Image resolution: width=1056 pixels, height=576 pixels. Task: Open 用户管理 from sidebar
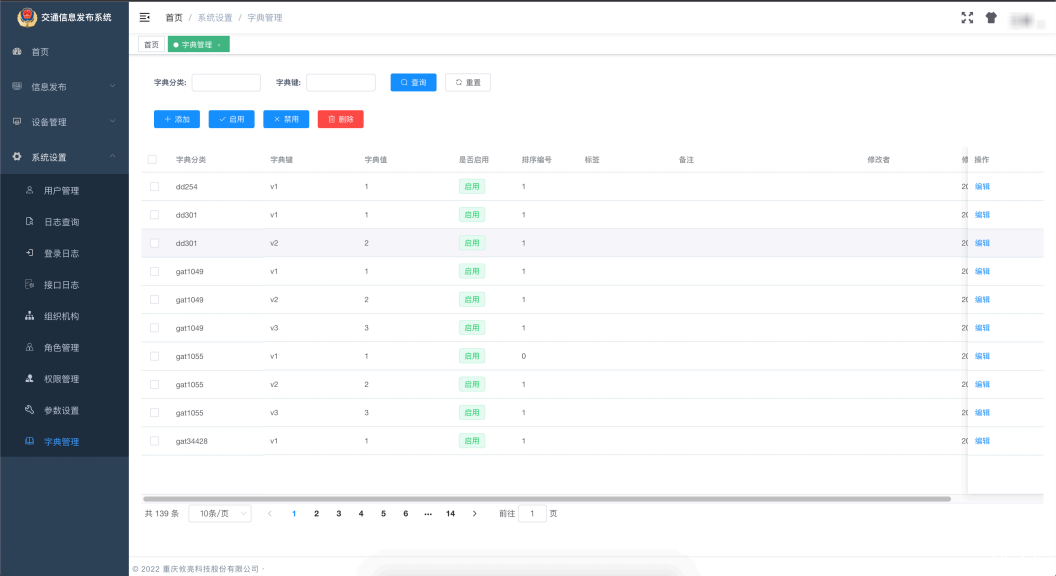[x=61, y=190]
